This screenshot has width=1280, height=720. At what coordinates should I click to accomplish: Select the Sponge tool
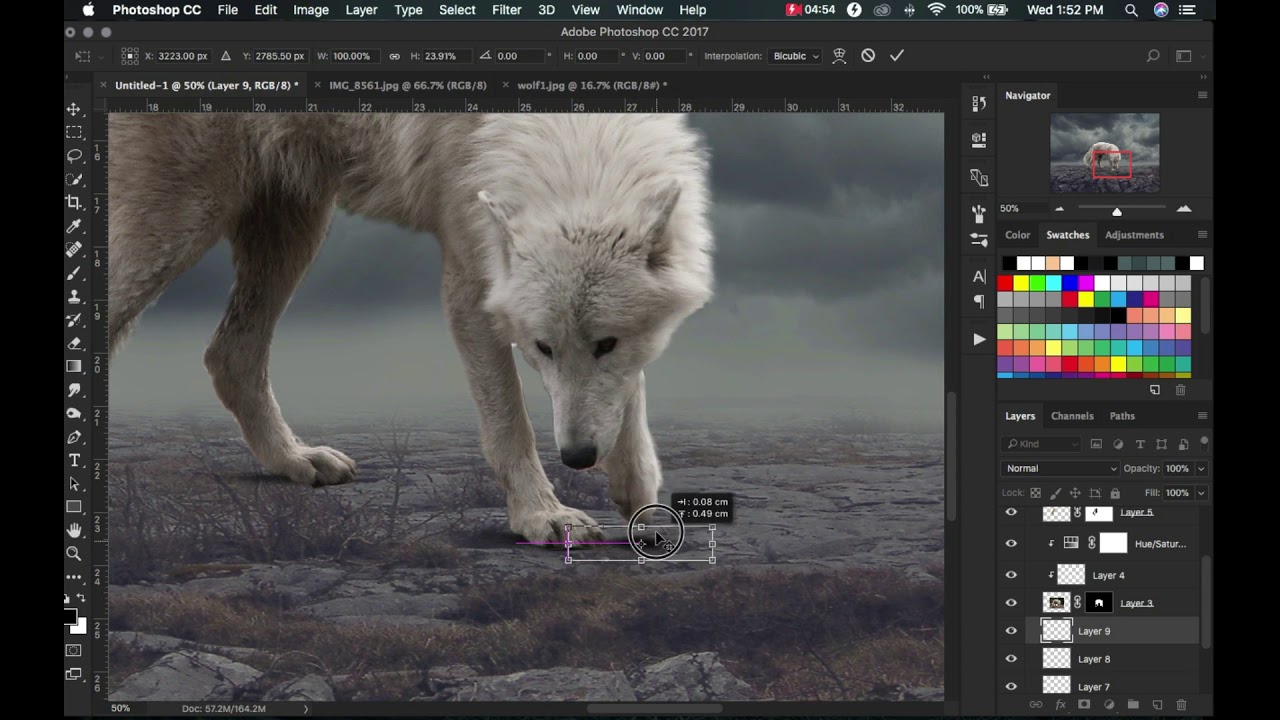pyautogui.click(x=74, y=413)
